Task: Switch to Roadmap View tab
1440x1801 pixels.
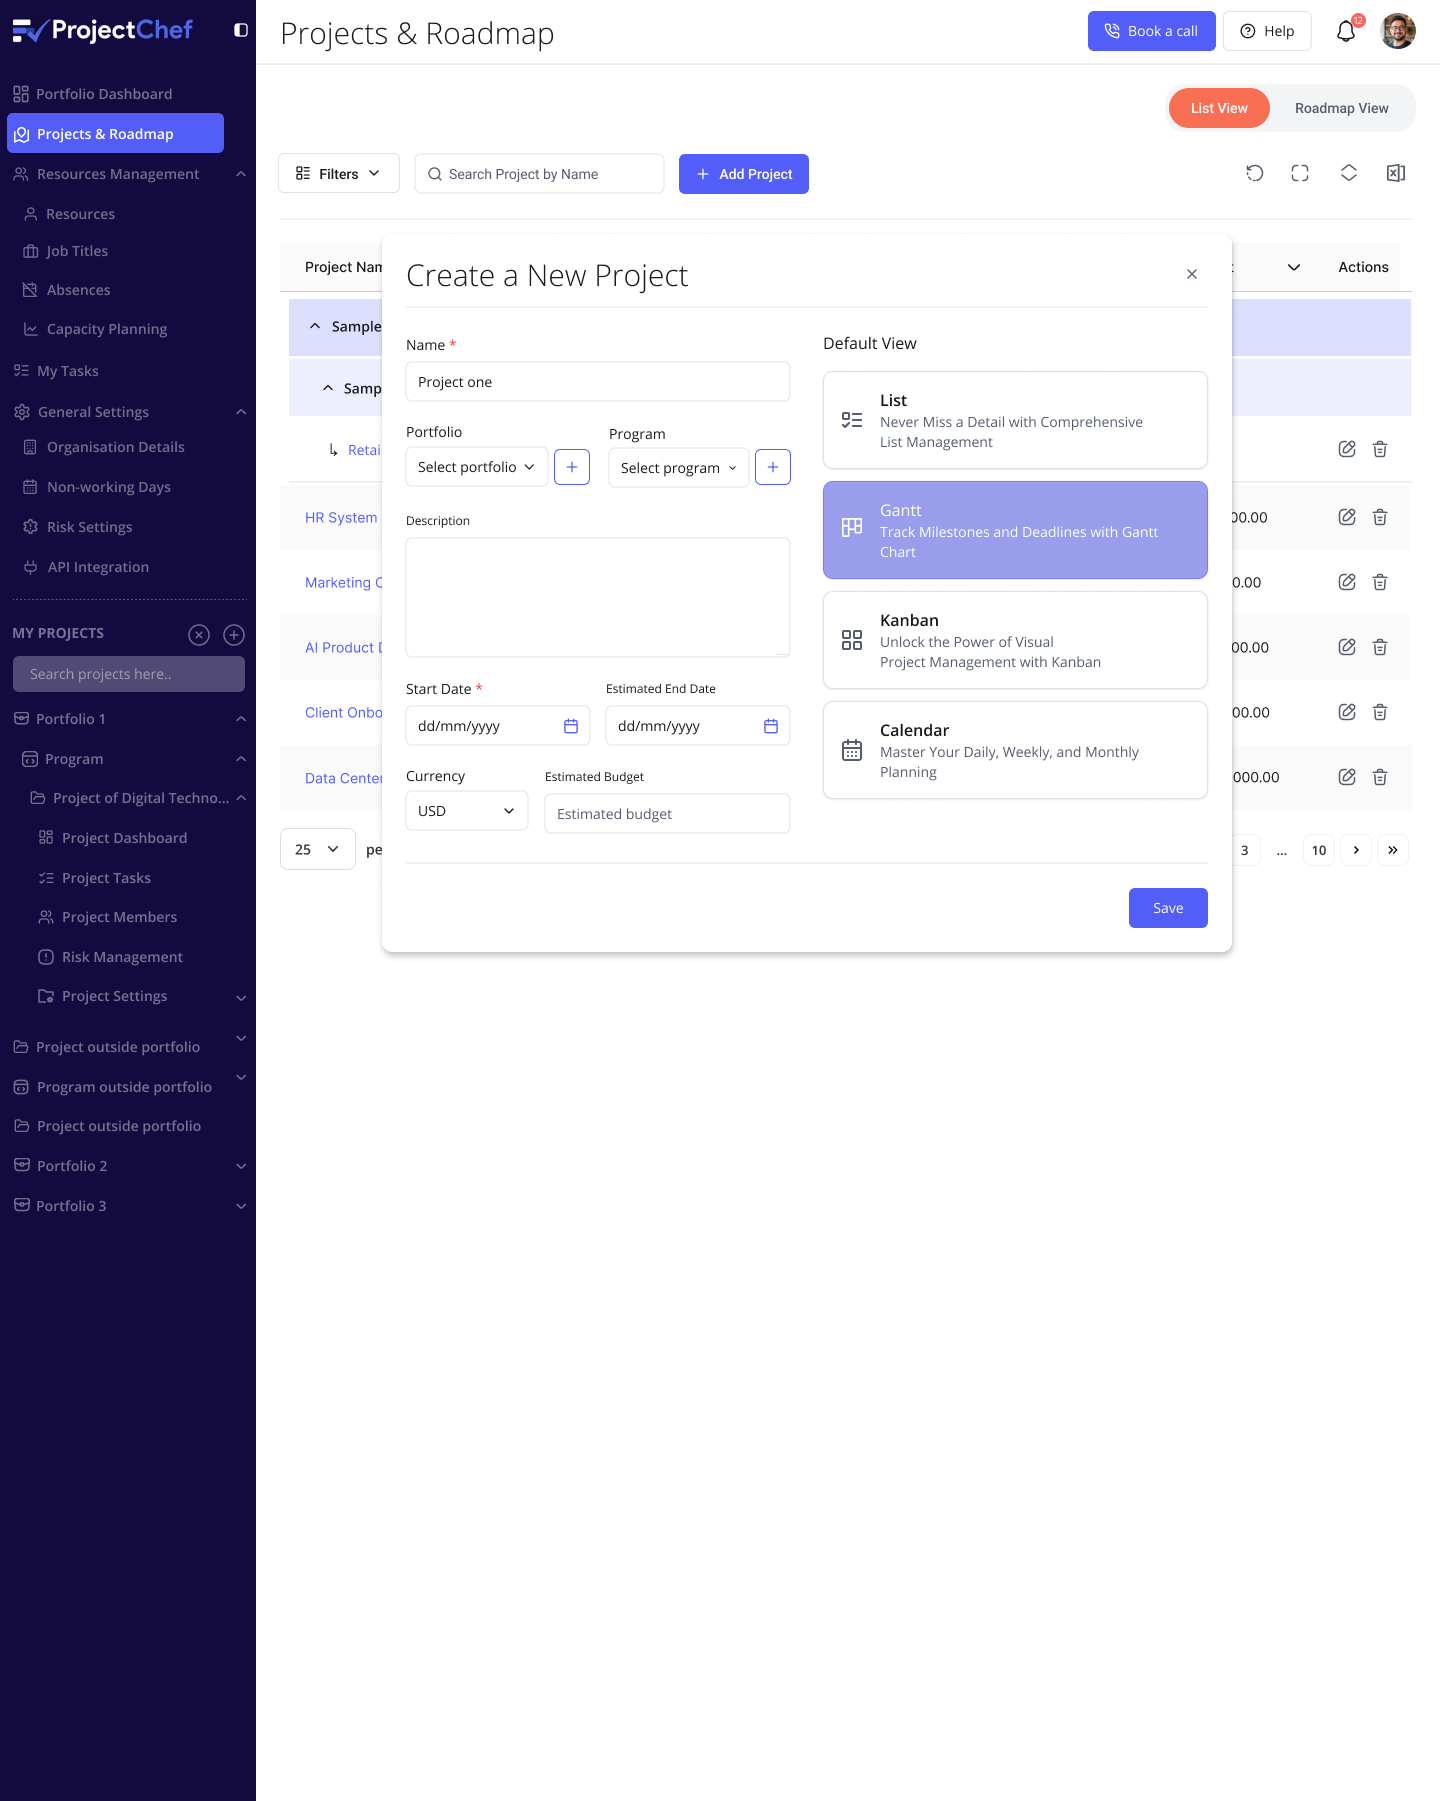Action: (1341, 108)
